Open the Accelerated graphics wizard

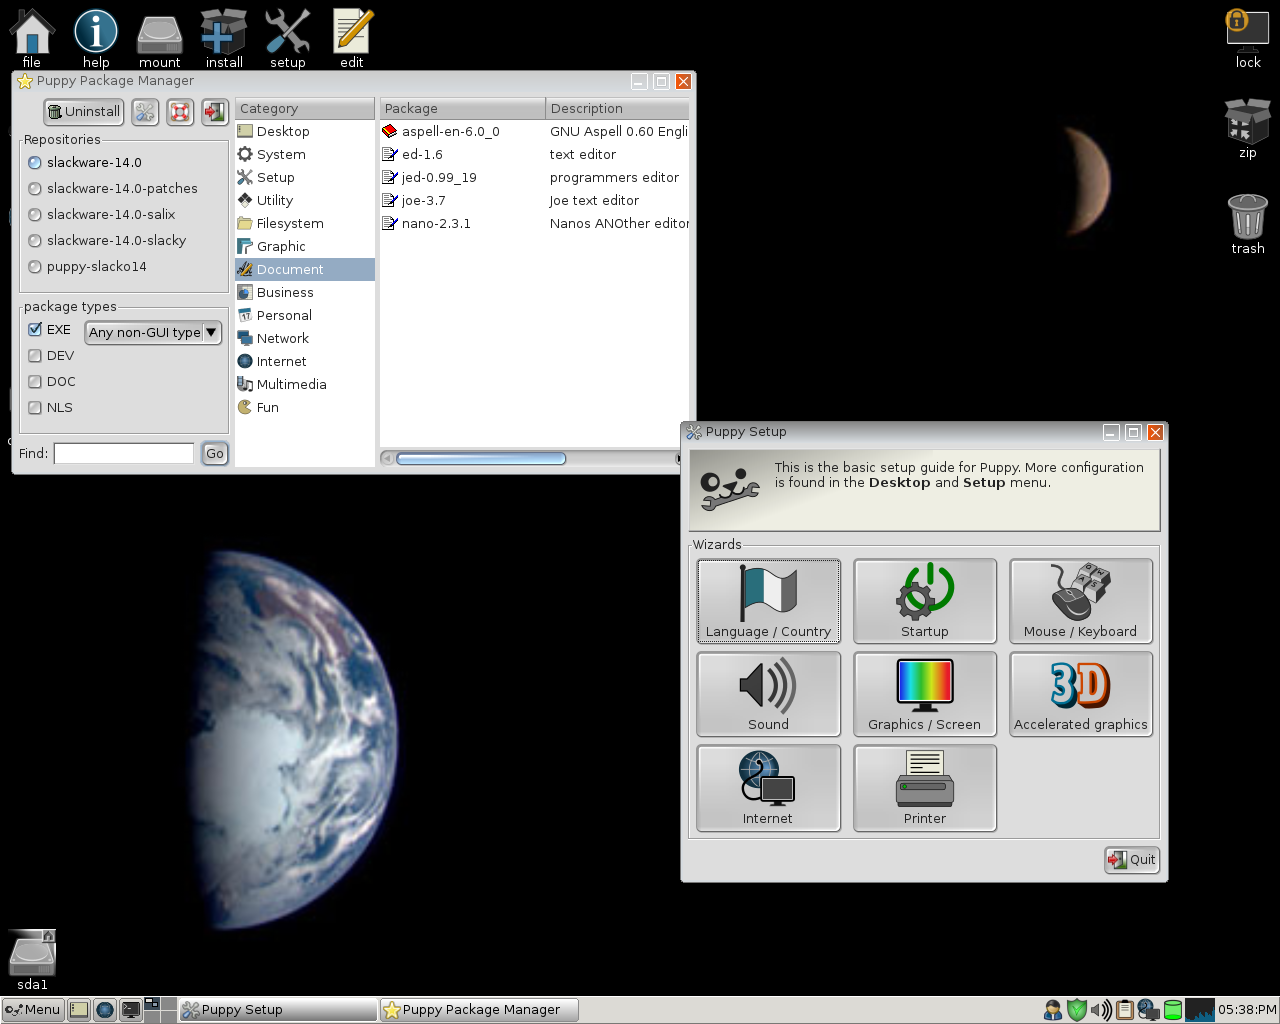(x=1081, y=694)
